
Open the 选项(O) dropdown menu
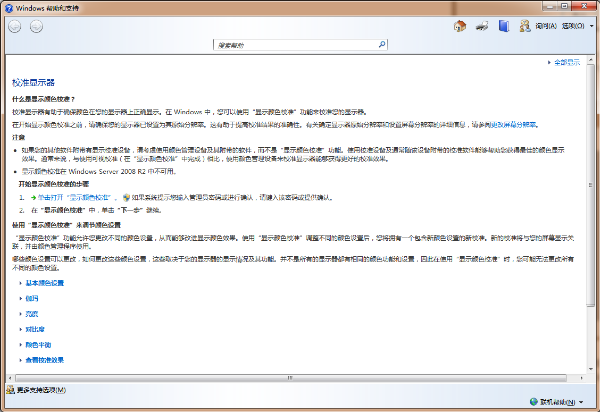(x=574, y=26)
